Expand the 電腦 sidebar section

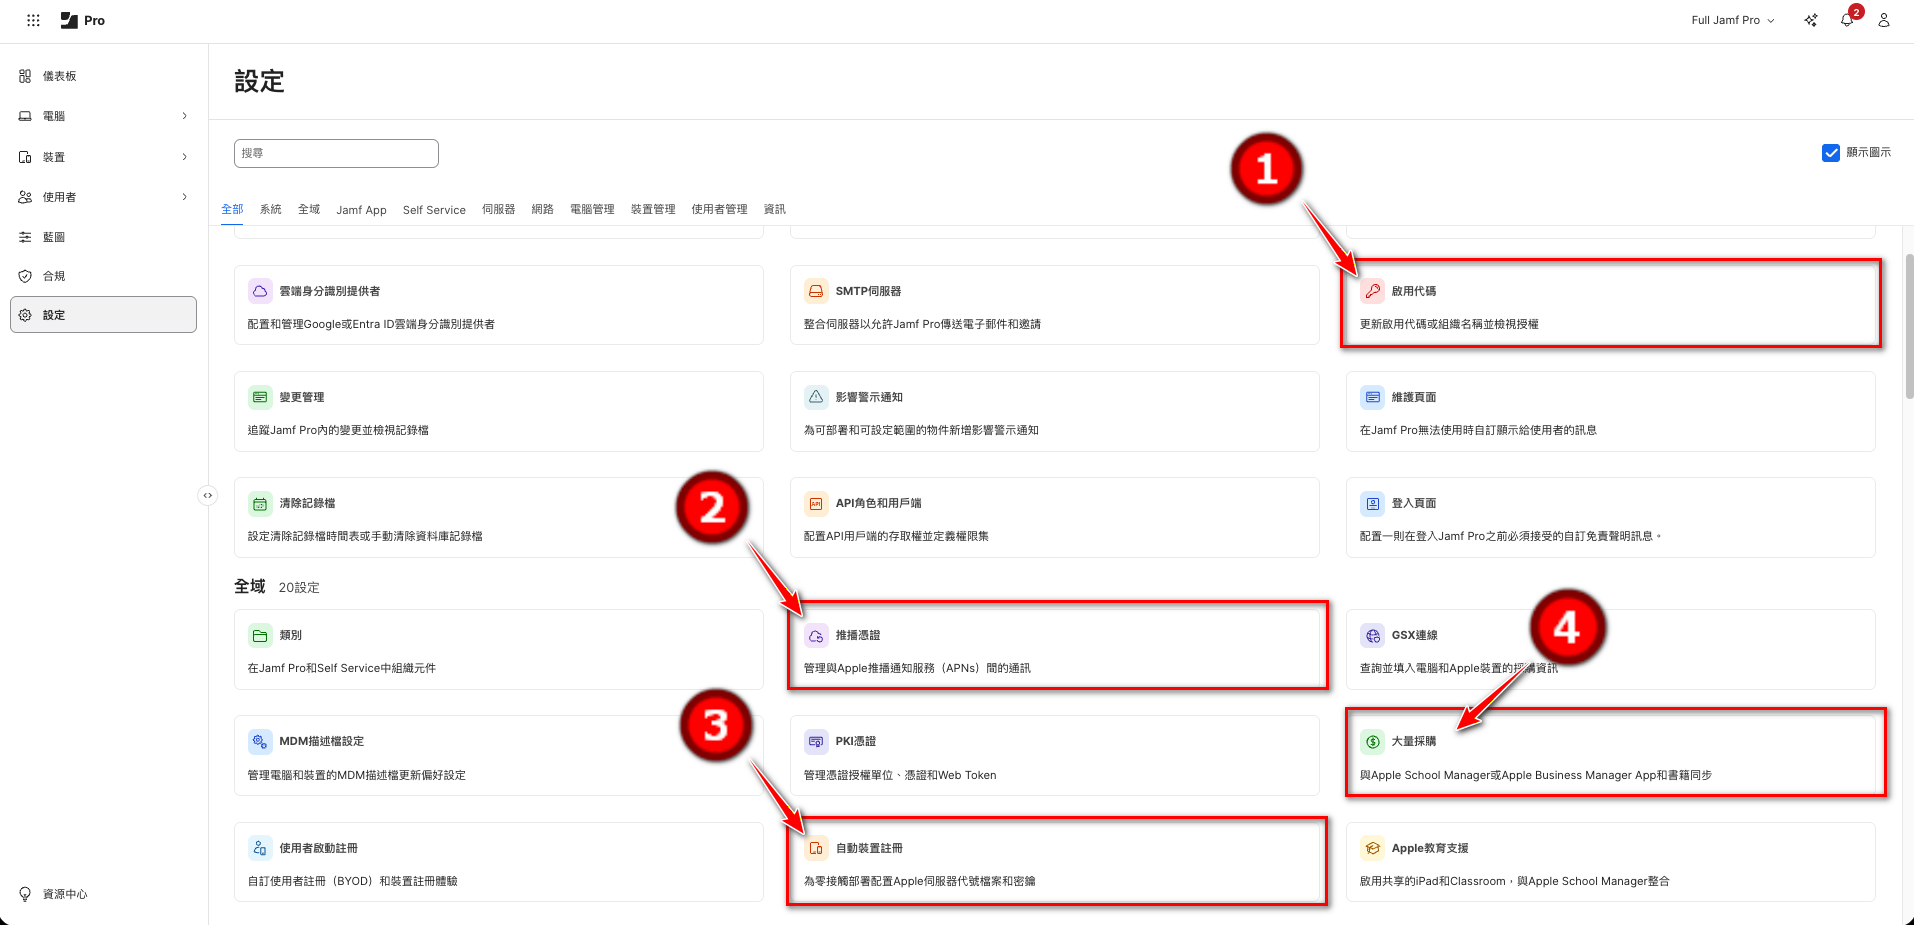coord(184,116)
